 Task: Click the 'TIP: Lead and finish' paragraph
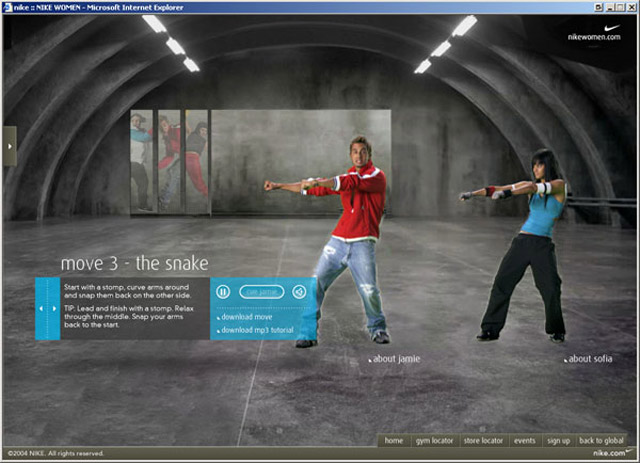click(x=129, y=317)
